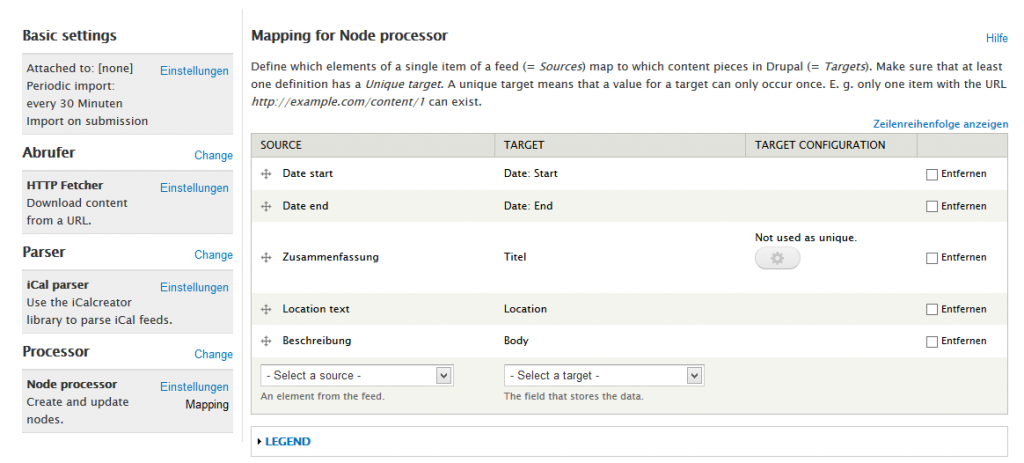This screenshot has height=463, width=1024.
Task: Click drag handle beside Beschreibung
Action: [x=266, y=342]
